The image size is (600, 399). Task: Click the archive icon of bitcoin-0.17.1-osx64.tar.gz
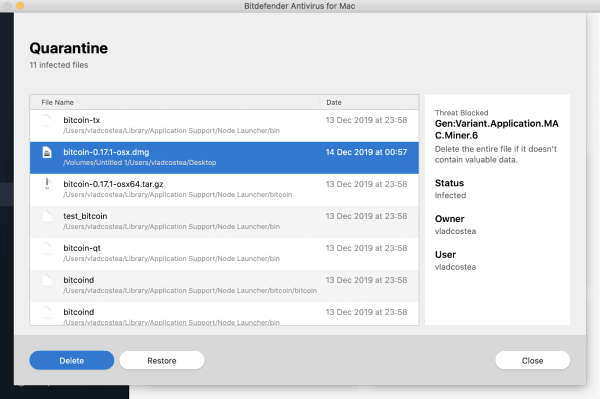(x=47, y=184)
